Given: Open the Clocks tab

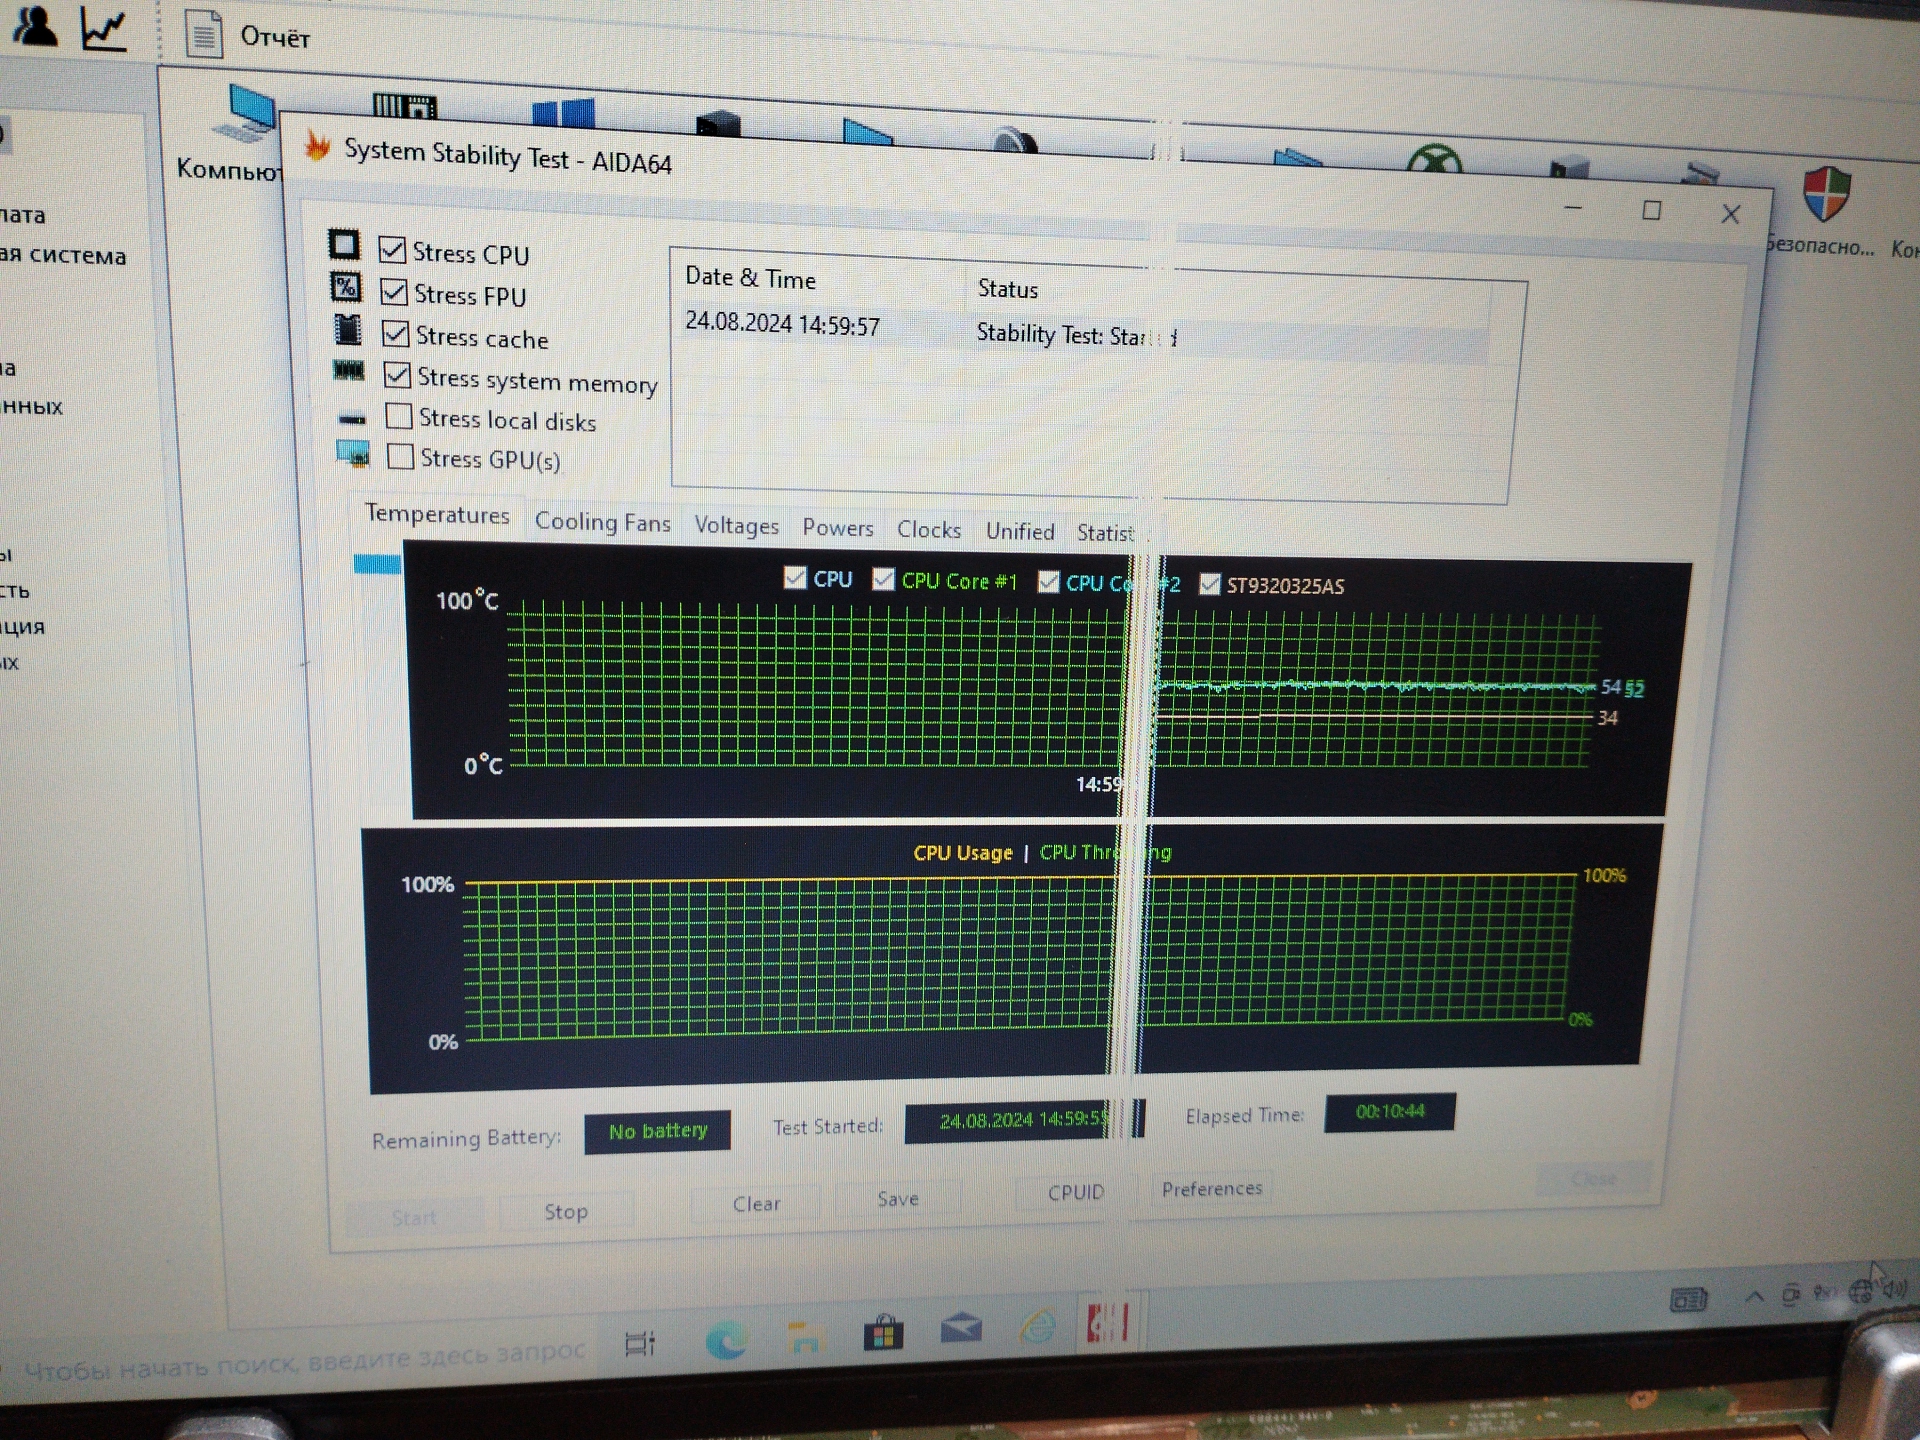Looking at the screenshot, I should (x=929, y=530).
